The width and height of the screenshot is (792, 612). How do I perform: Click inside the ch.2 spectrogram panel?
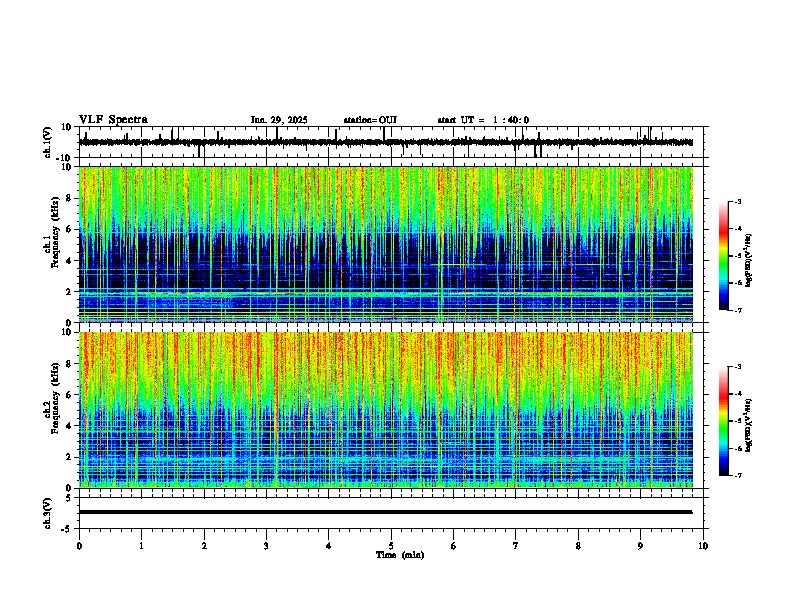385,410
